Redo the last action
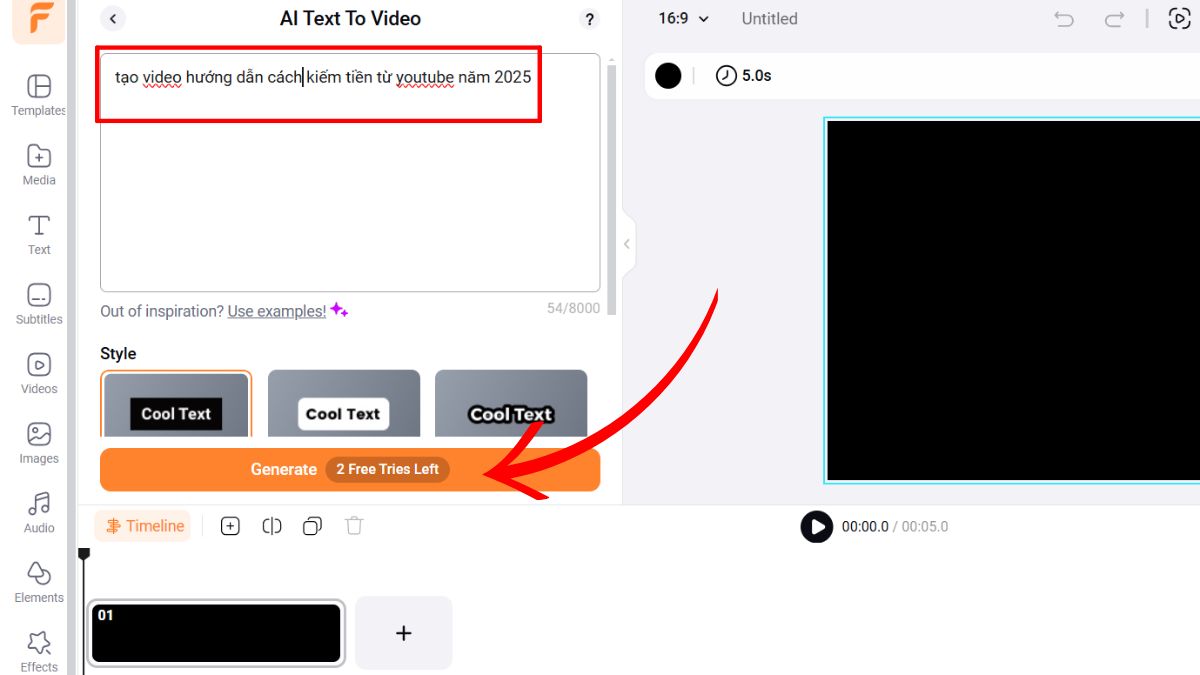Viewport: 1200px width, 675px height. coord(1113,19)
